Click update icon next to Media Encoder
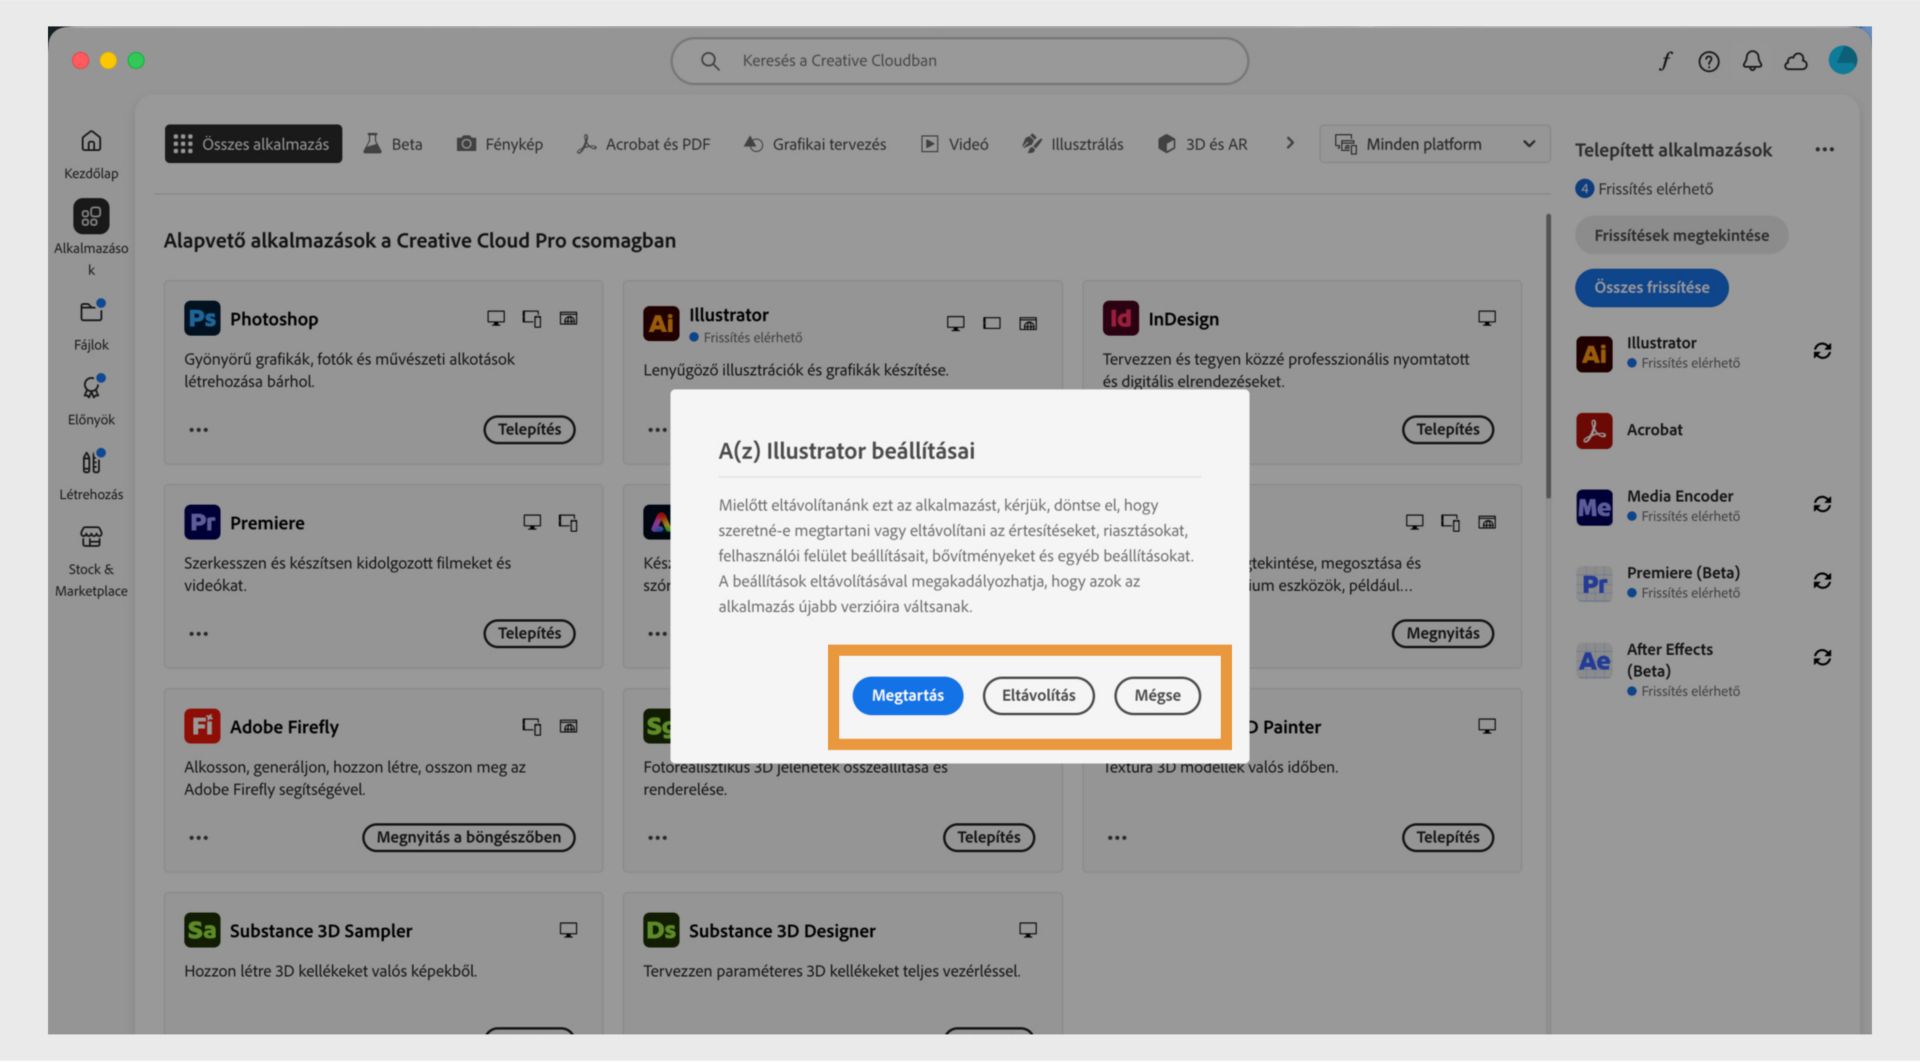 tap(1822, 504)
